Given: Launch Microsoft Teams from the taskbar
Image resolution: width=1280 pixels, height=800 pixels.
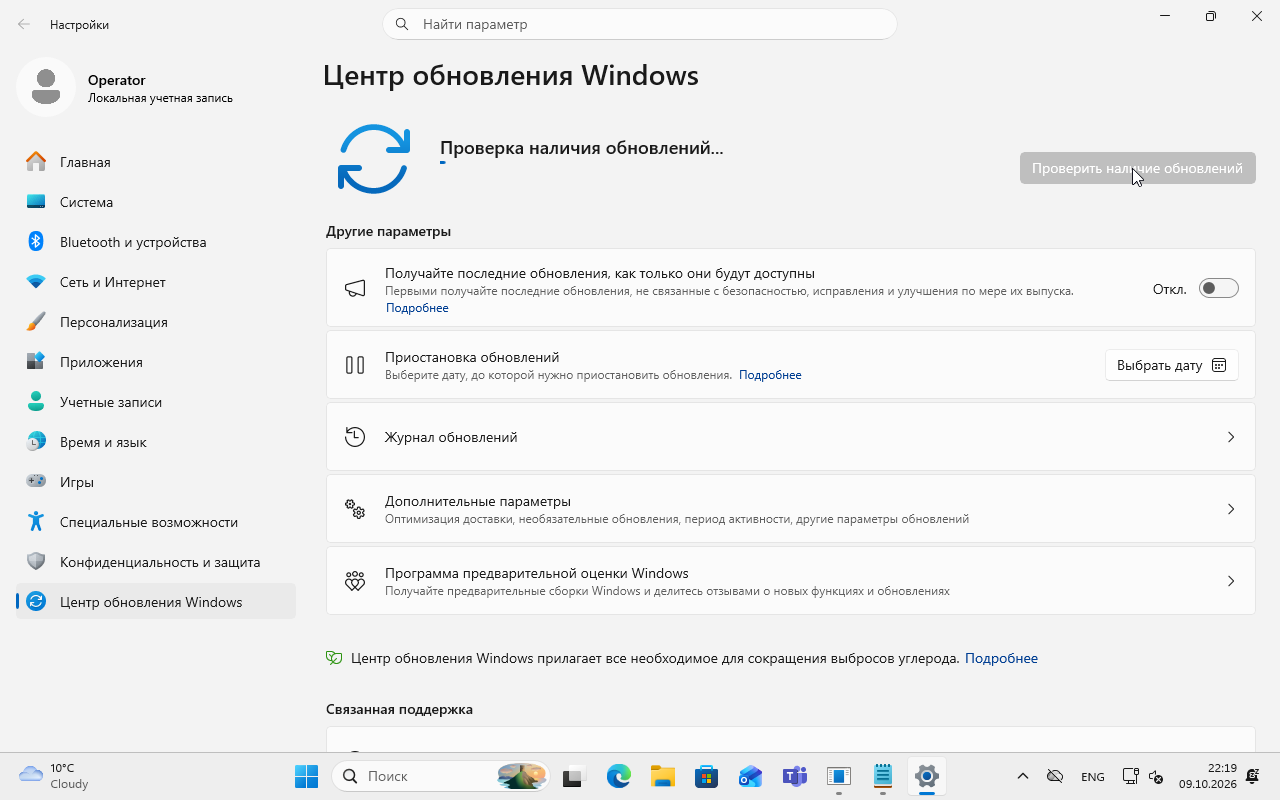Looking at the screenshot, I should (795, 776).
